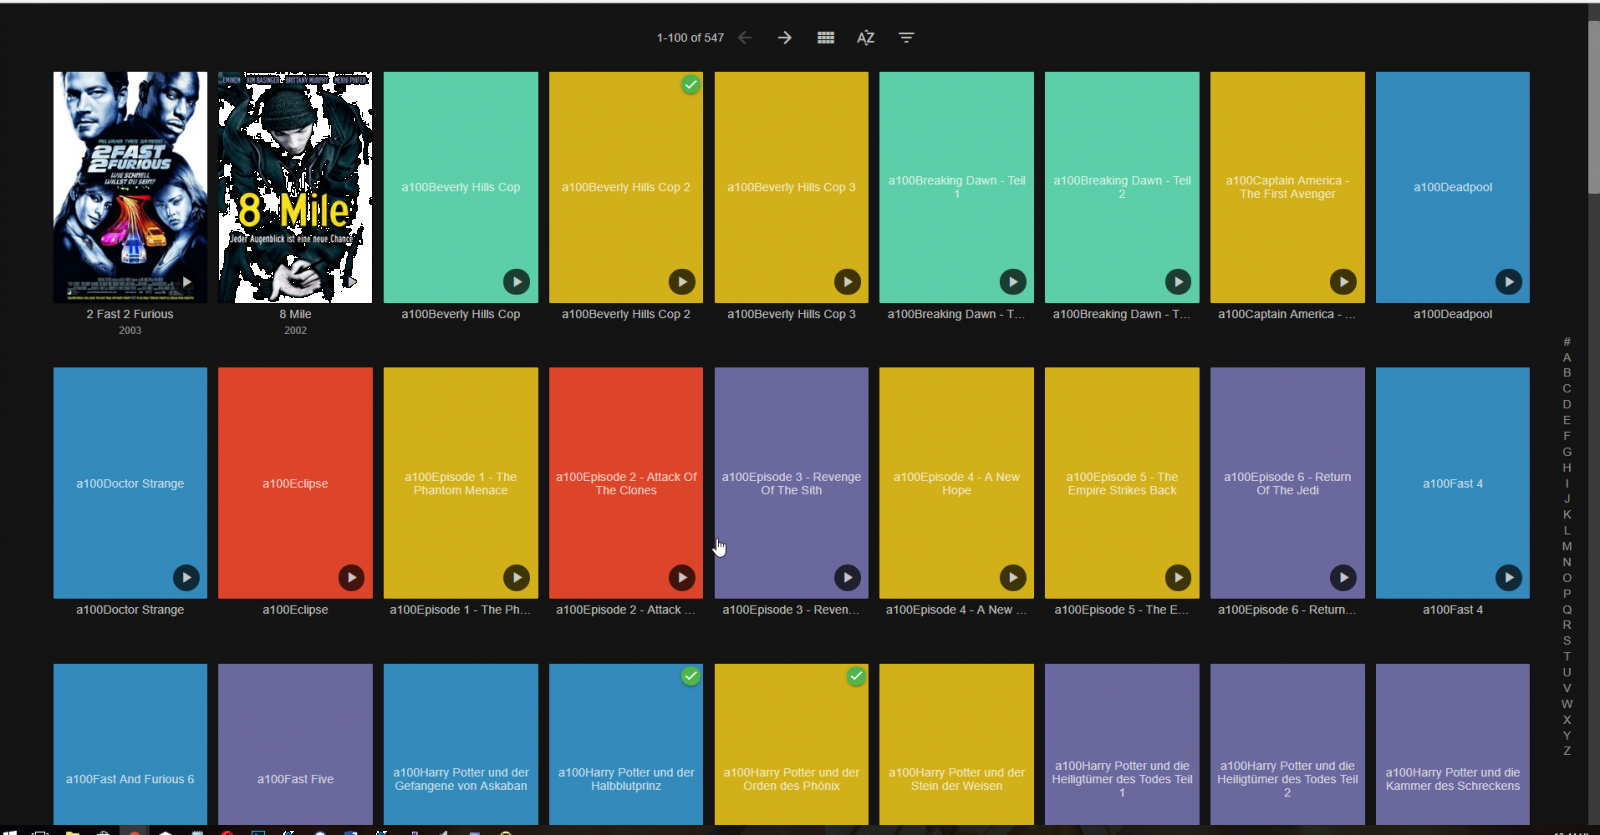This screenshot has height=835, width=1600.
Task: Play a100Breaking Dawn - Teil 2
Action: tap(1178, 282)
